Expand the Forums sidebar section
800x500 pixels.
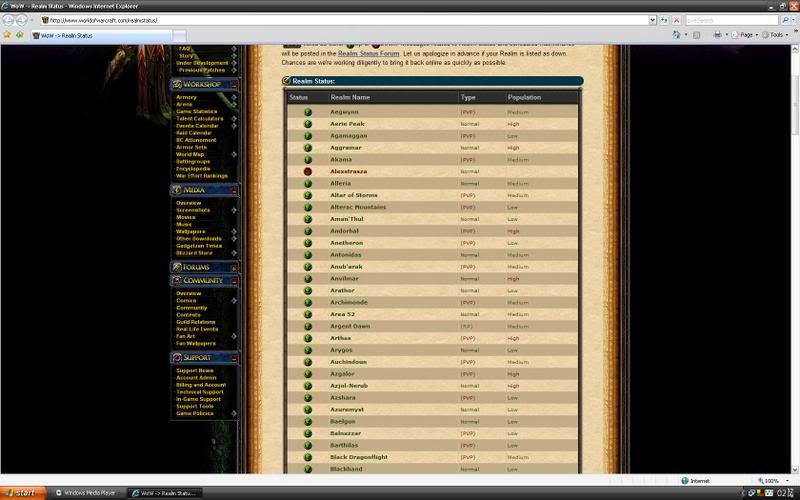[234, 268]
